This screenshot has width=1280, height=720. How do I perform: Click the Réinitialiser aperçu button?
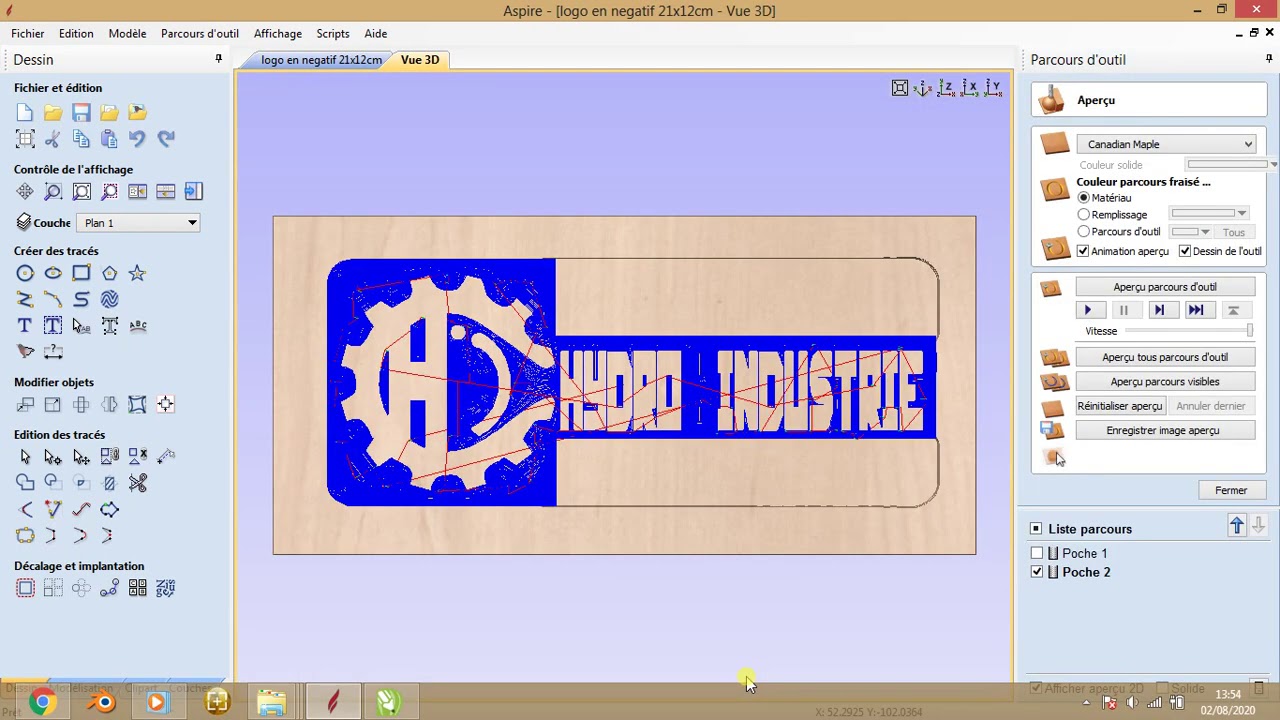click(1120, 406)
